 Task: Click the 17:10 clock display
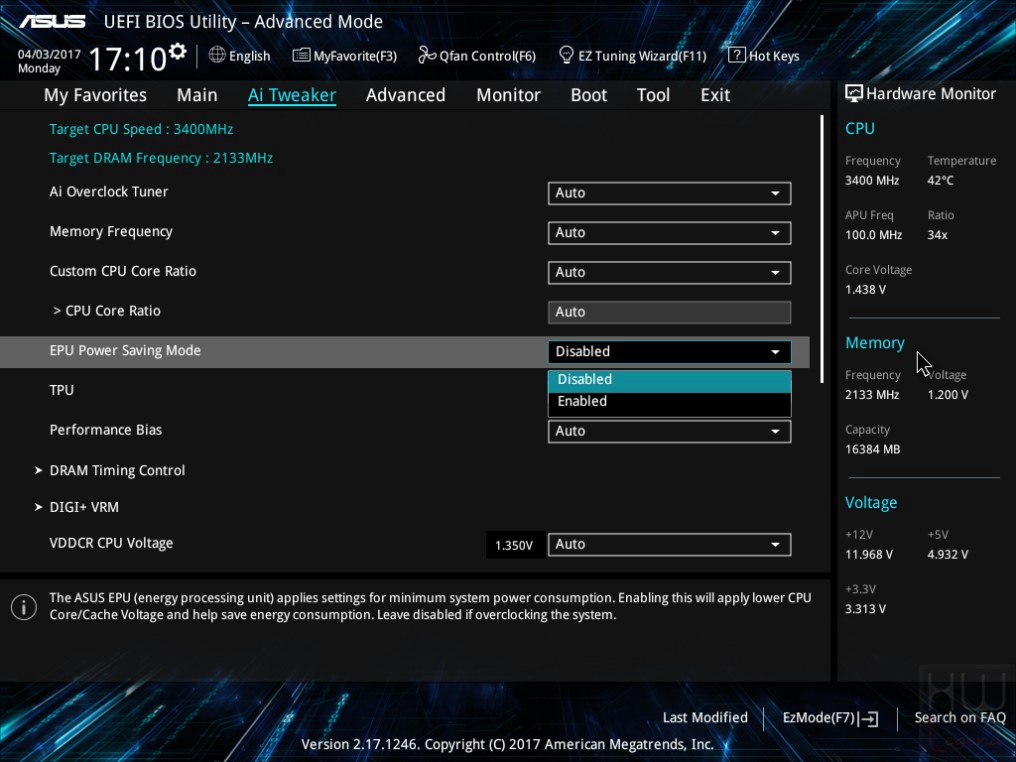coord(128,59)
